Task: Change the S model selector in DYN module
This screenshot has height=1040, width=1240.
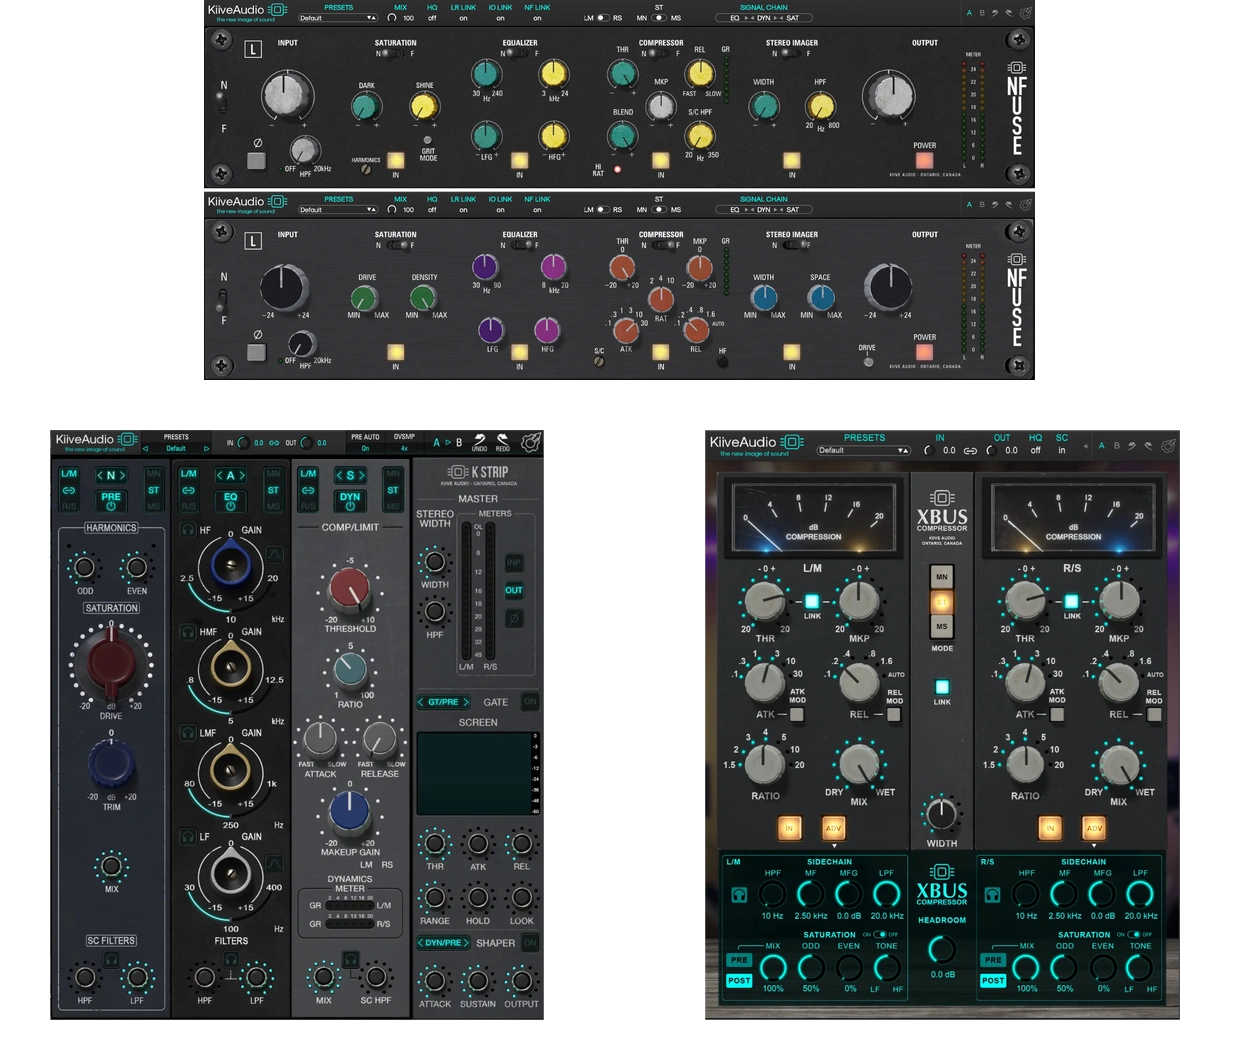Action: 350,475
